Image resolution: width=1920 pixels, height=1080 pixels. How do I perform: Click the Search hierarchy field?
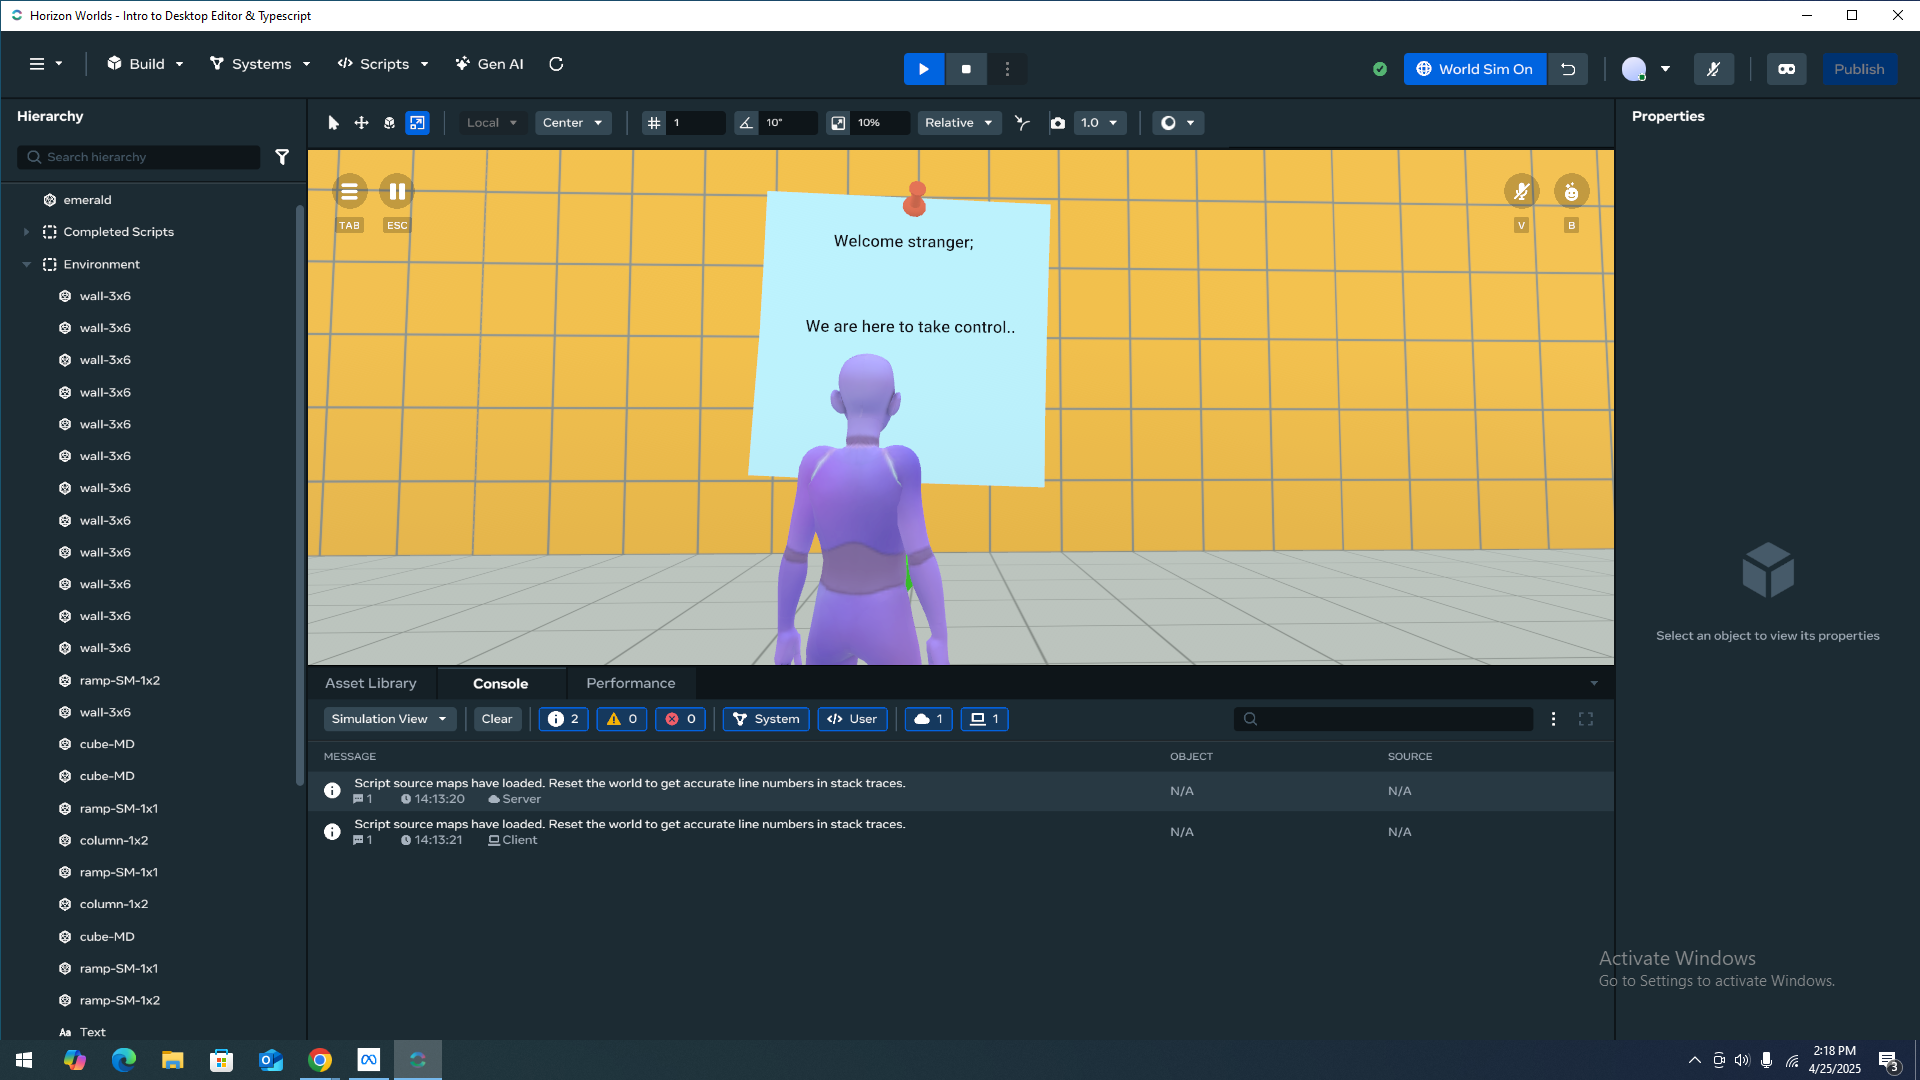[140, 157]
